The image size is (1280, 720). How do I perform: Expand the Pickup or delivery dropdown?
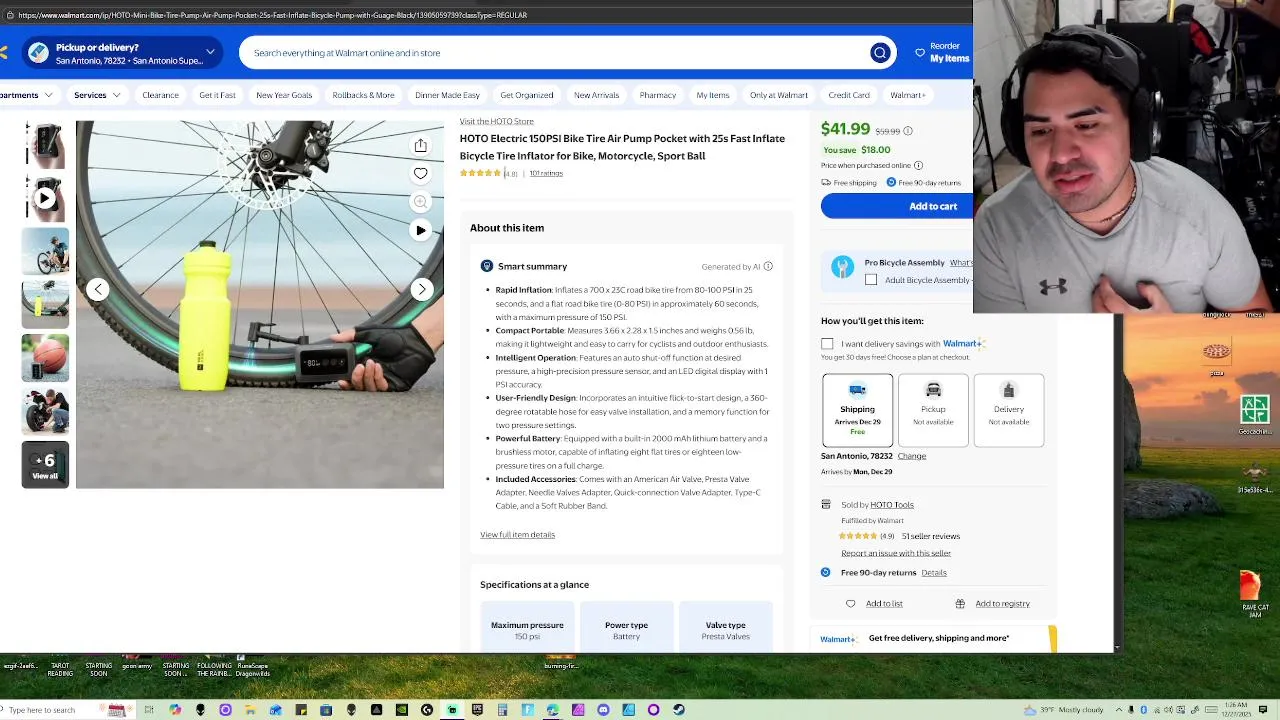coord(210,52)
